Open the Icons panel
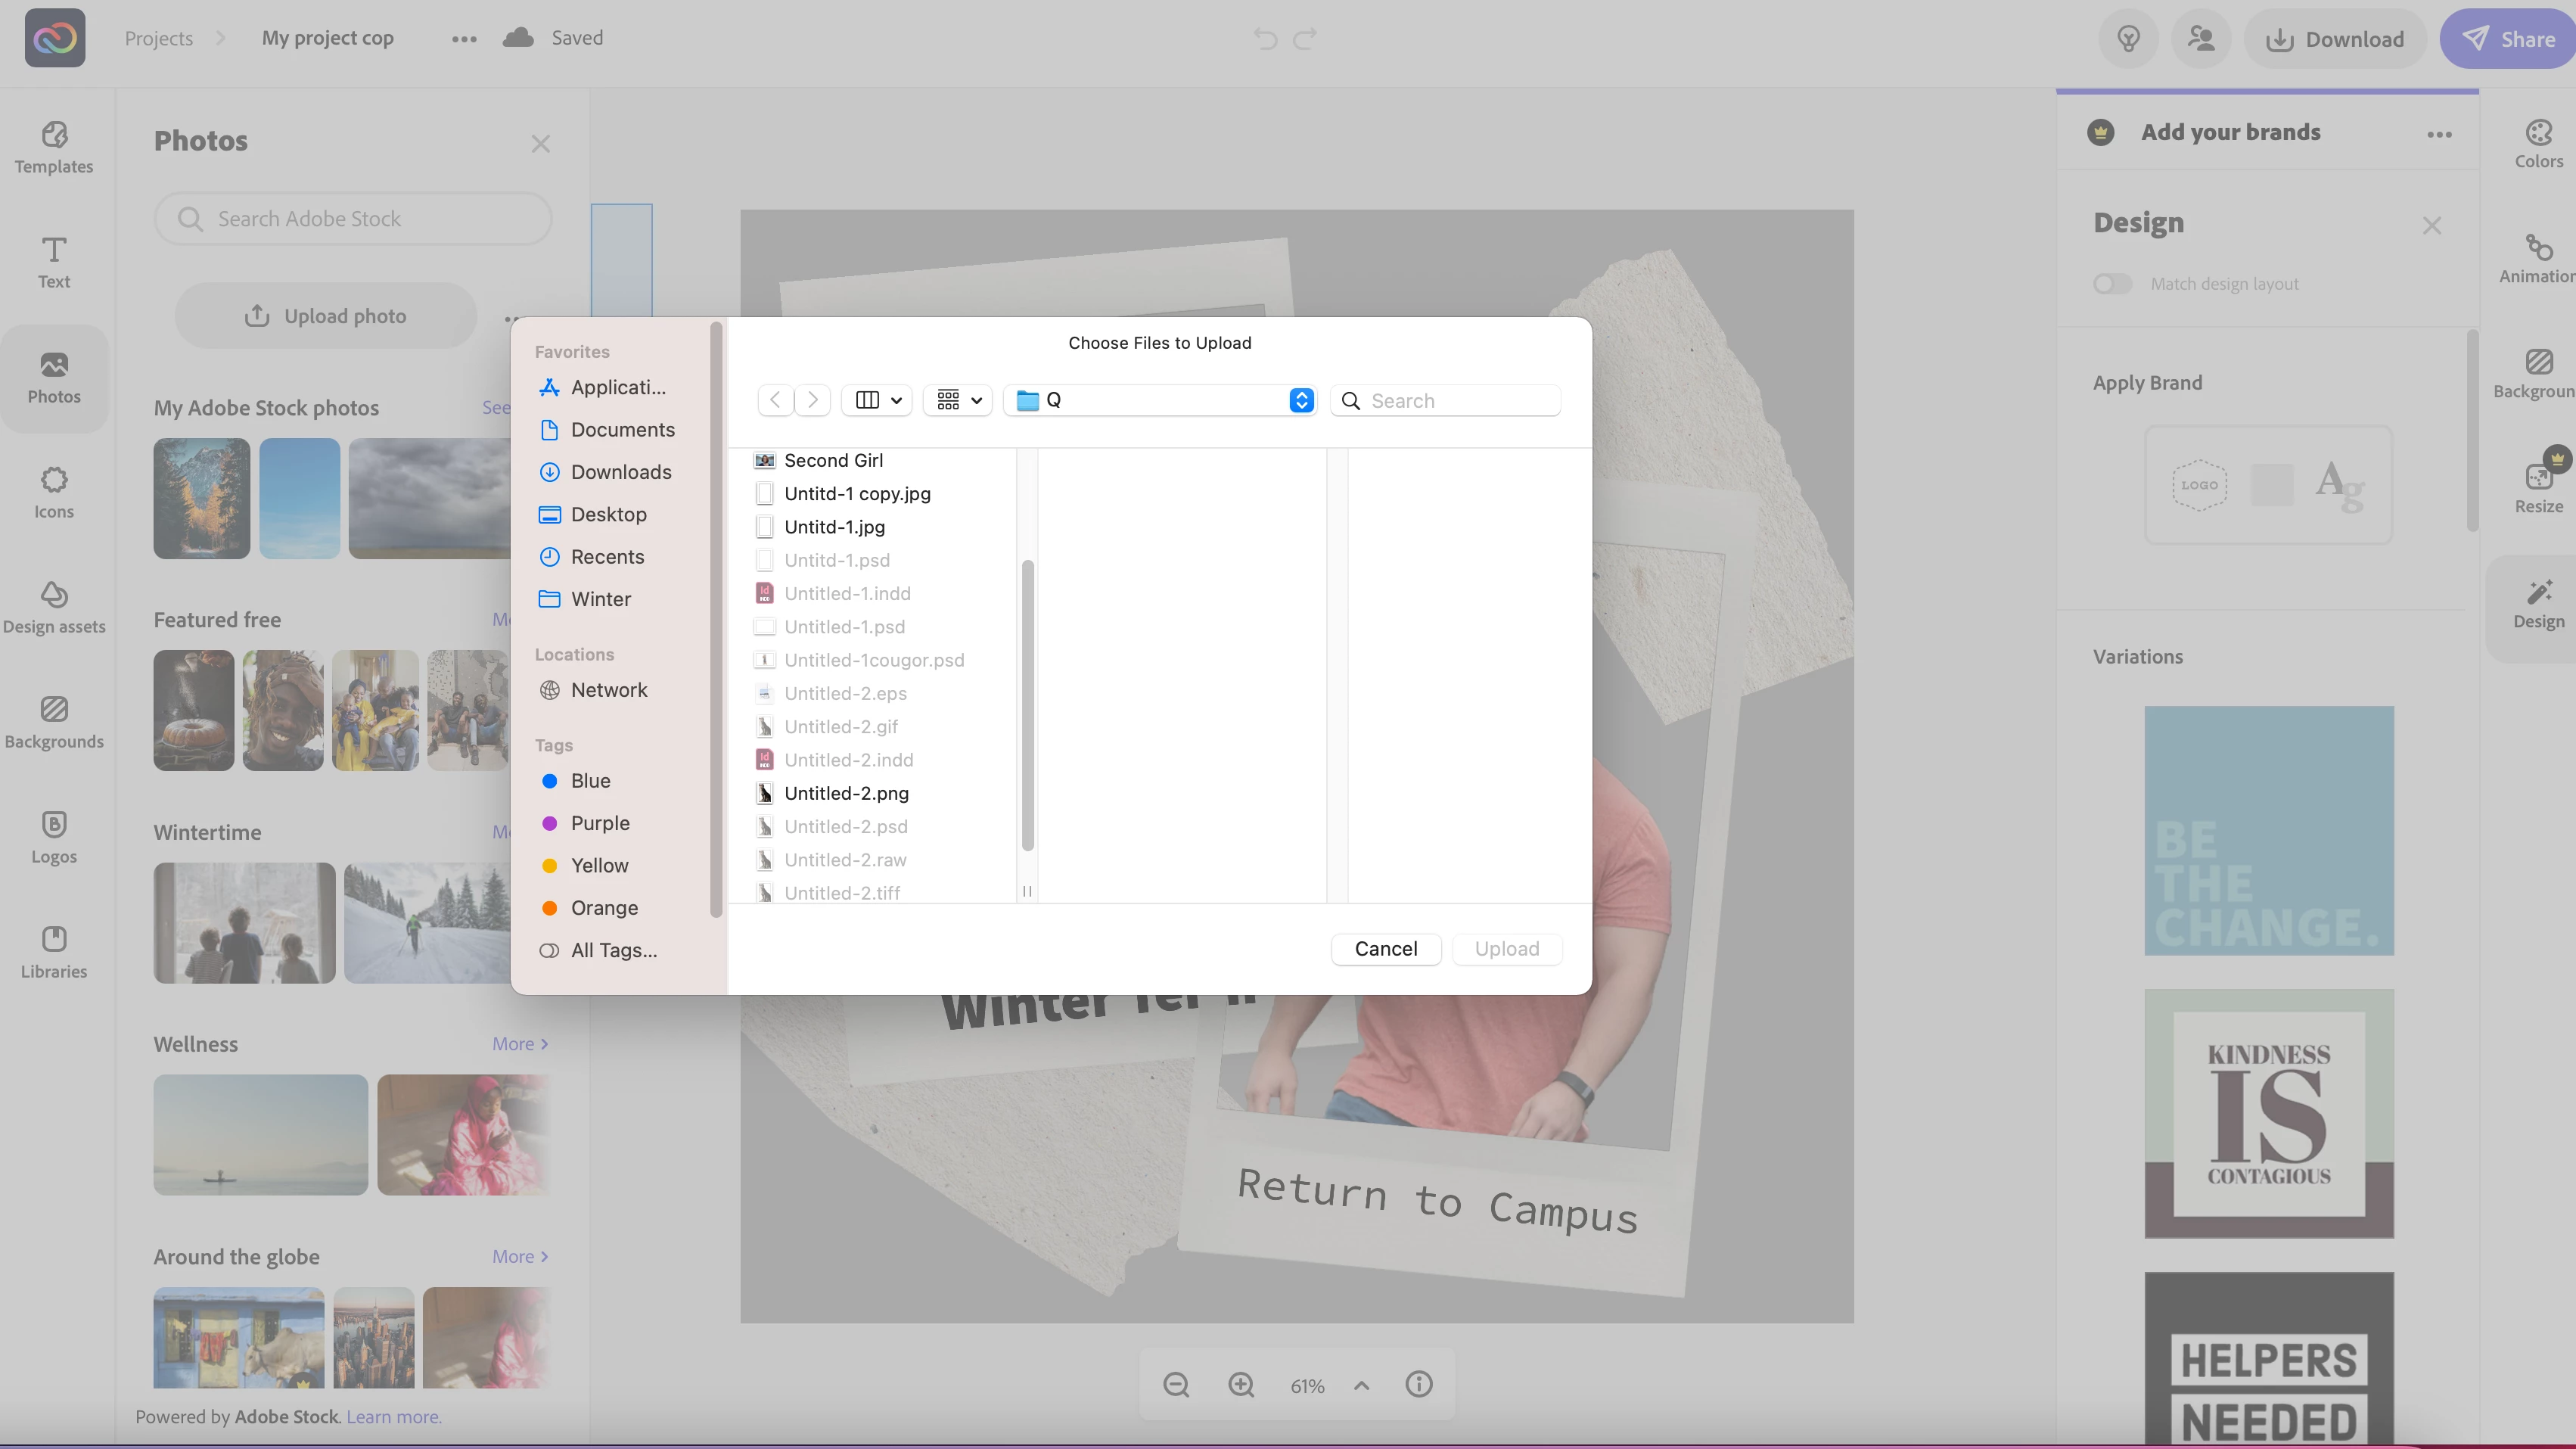The height and width of the screenshot is (1449, 2576). pyautogui.click(x=54, y=492)
